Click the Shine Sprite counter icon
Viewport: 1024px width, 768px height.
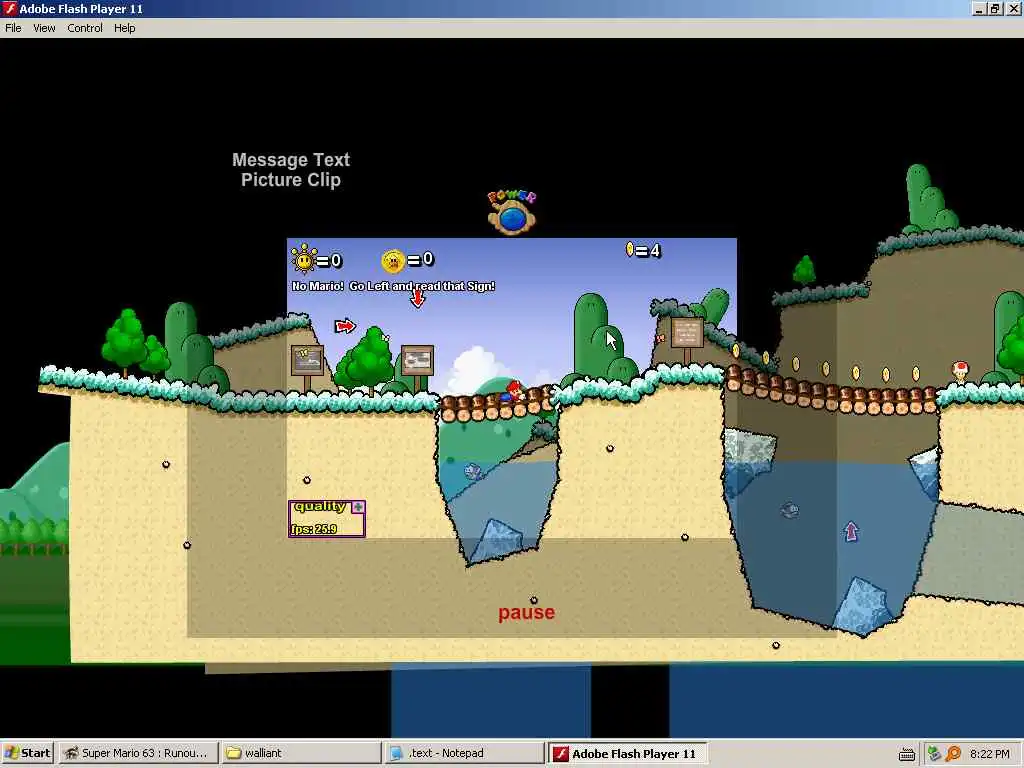click(x=304, y=259)
